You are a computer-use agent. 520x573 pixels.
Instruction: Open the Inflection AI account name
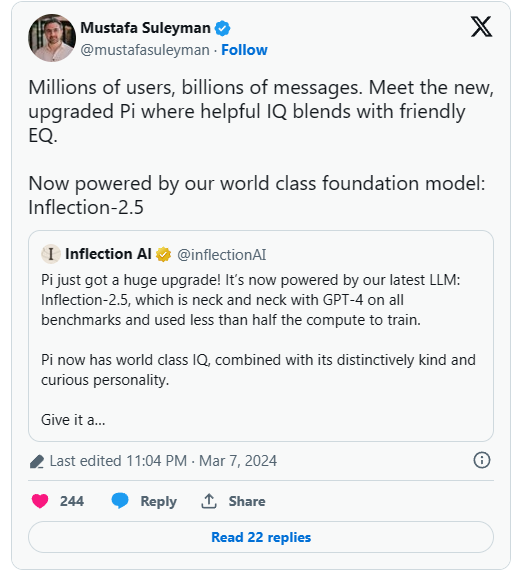(x=108, y=254)
